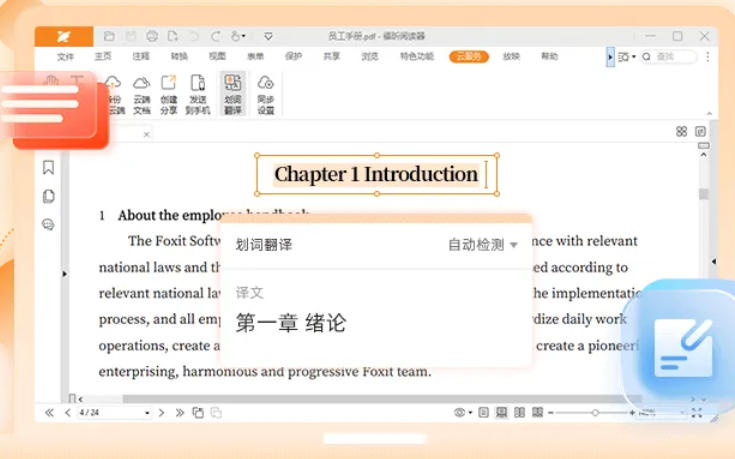Toggle the 划词翻译 selection translate tool
Screen dimensions: 735x459
click(x=233, y=94)
